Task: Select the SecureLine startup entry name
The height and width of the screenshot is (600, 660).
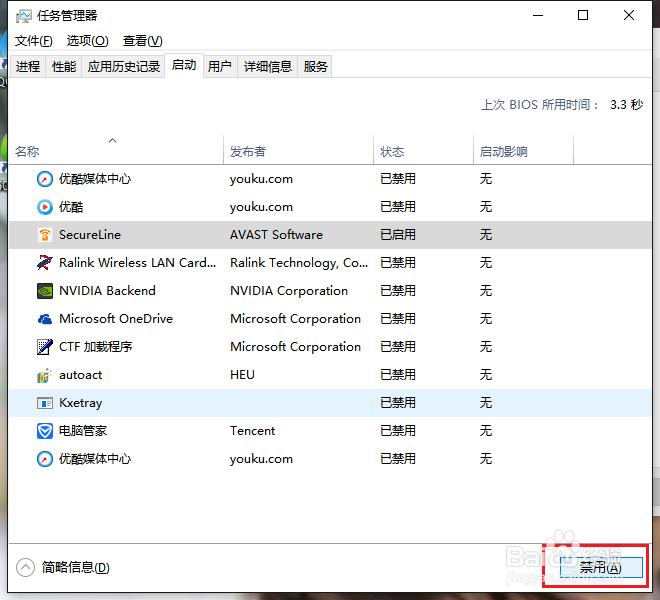Action: [90, 235]
